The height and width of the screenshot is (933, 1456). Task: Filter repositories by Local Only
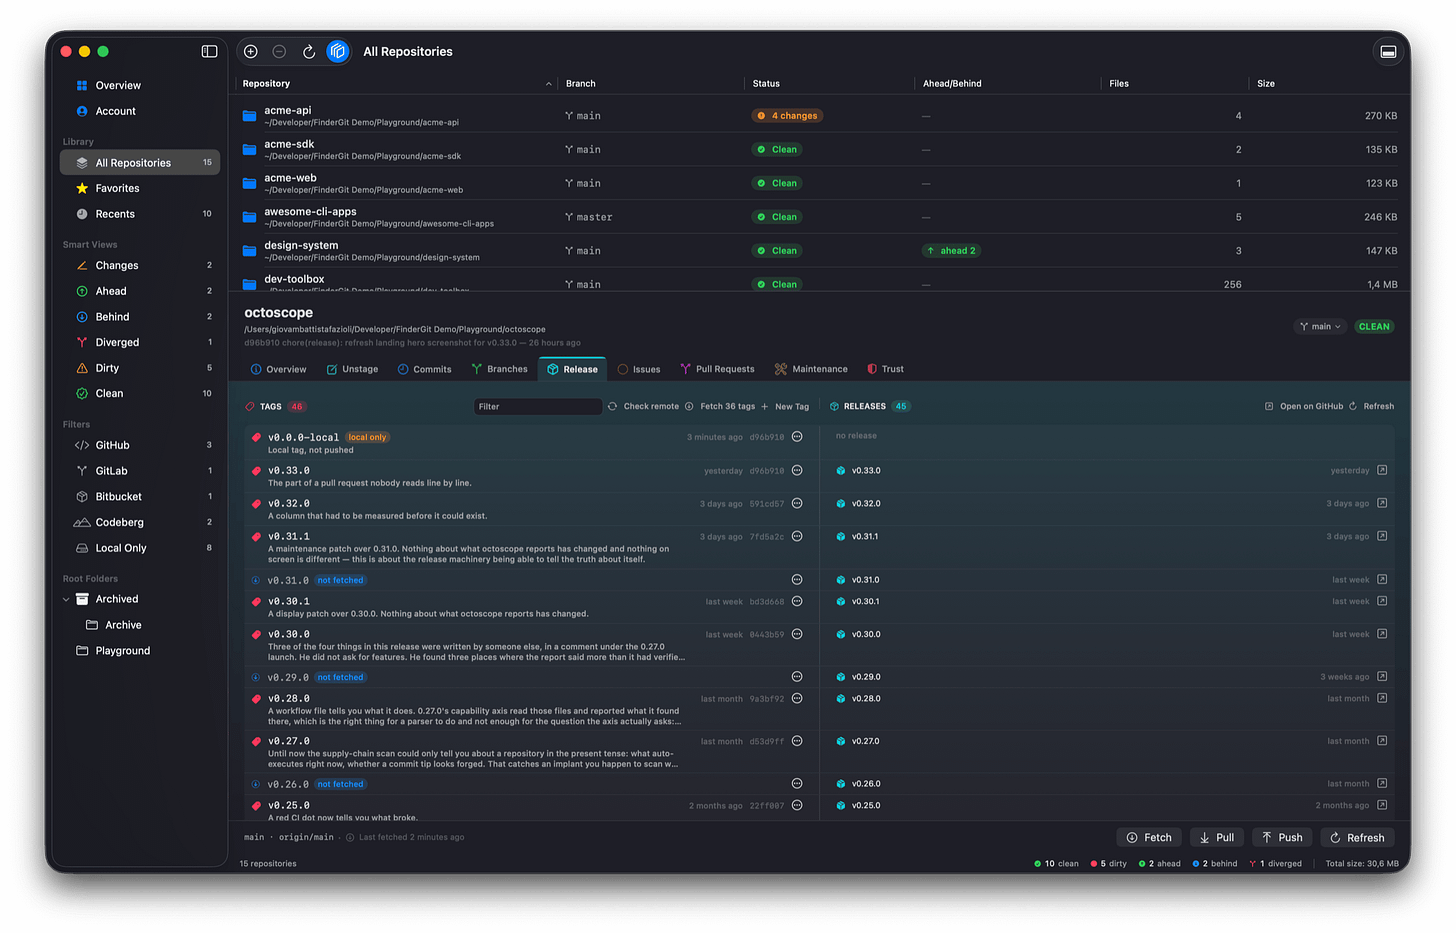pyautogui.click(x=140, y=548)
